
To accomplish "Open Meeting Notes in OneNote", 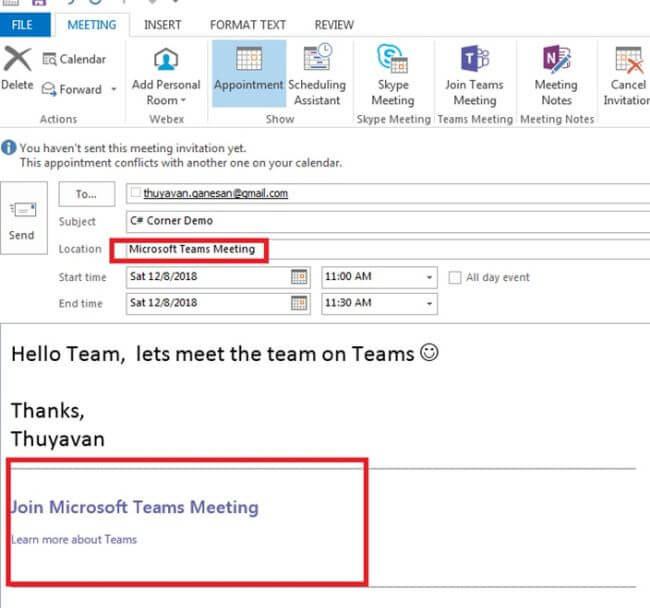I will 556,75.
